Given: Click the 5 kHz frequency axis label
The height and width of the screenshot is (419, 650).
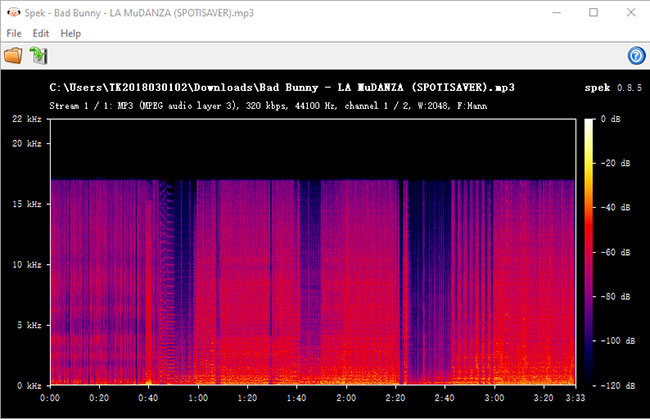Looking at the screenshot, I should 29,325.
